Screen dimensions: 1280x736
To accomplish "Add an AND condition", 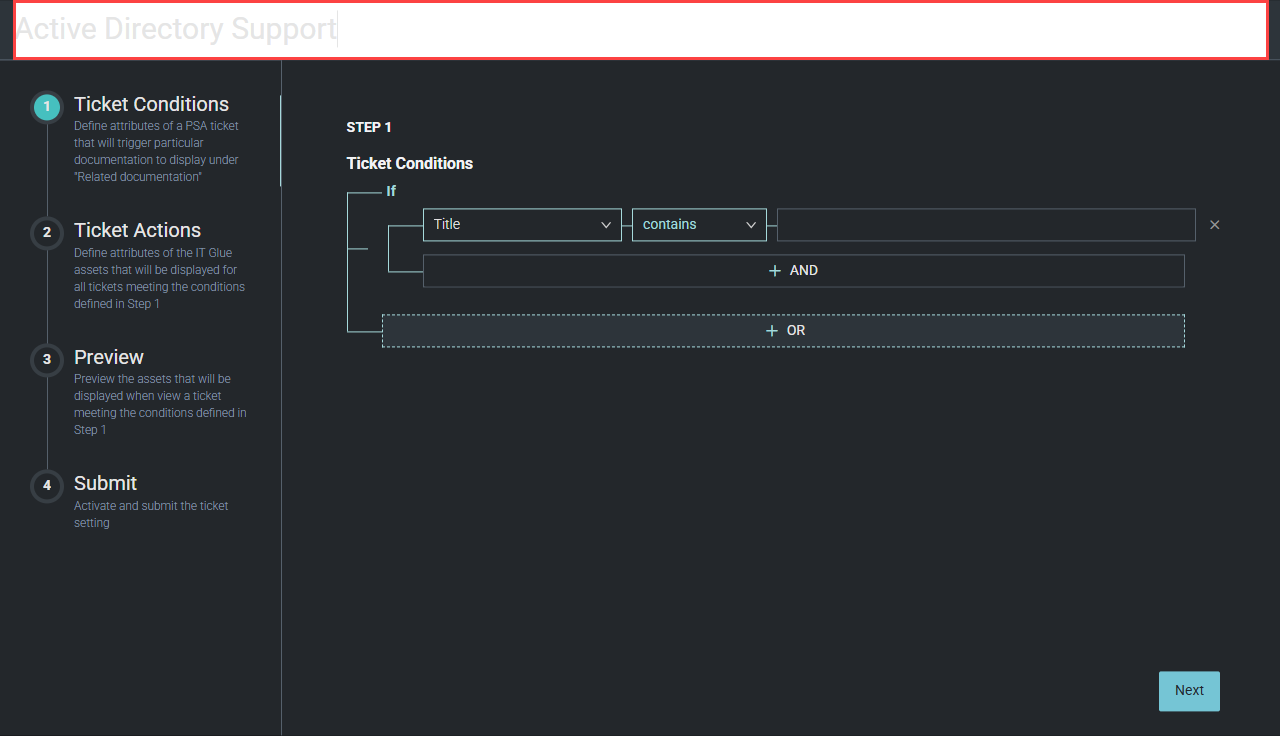I will (x=804, y=271).
